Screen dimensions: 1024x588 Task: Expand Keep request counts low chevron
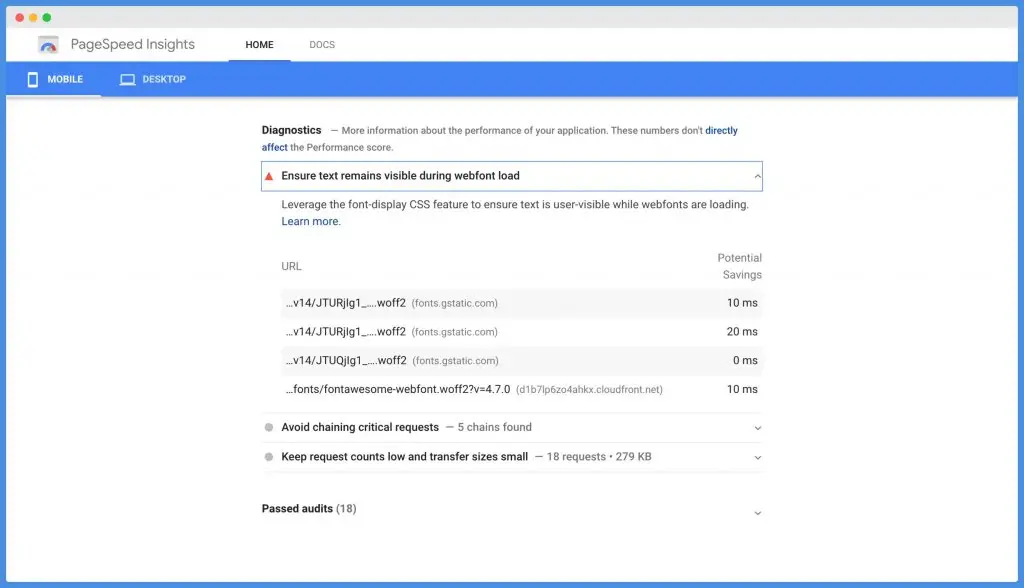(757, 457)
